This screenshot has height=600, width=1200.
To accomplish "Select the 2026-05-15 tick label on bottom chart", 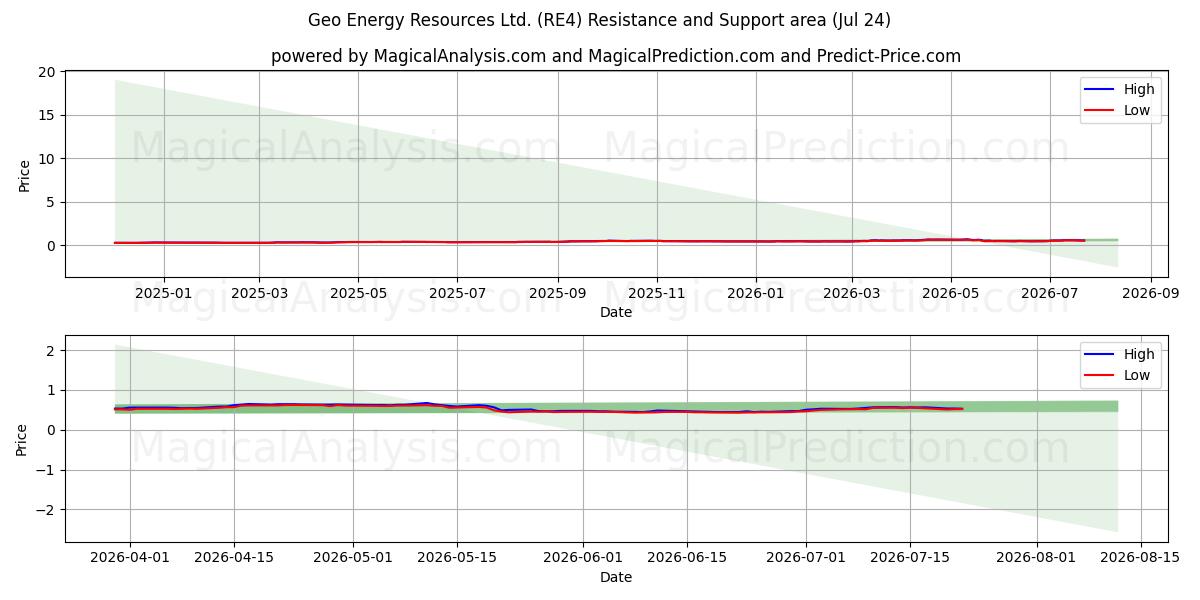I will point(457,558).
